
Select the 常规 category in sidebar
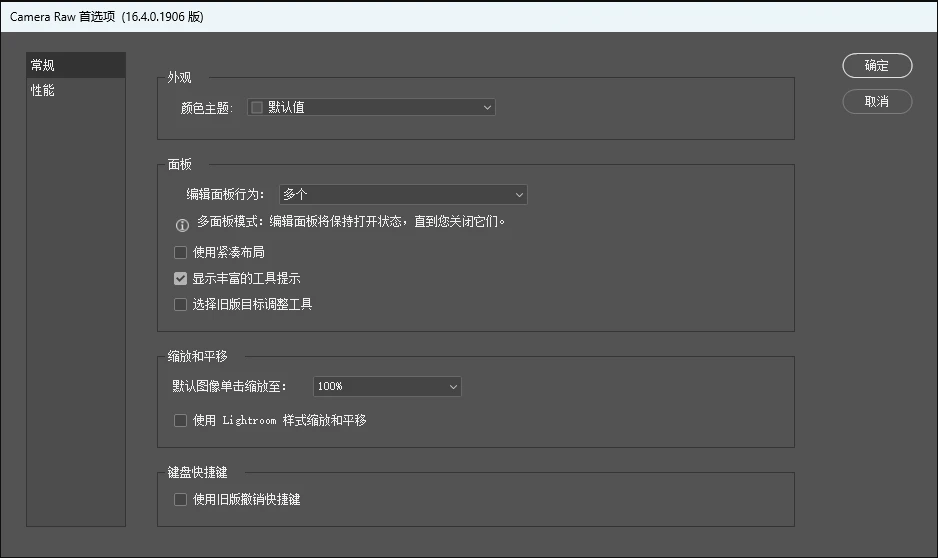pyautogui.click(x=76, y=65)
